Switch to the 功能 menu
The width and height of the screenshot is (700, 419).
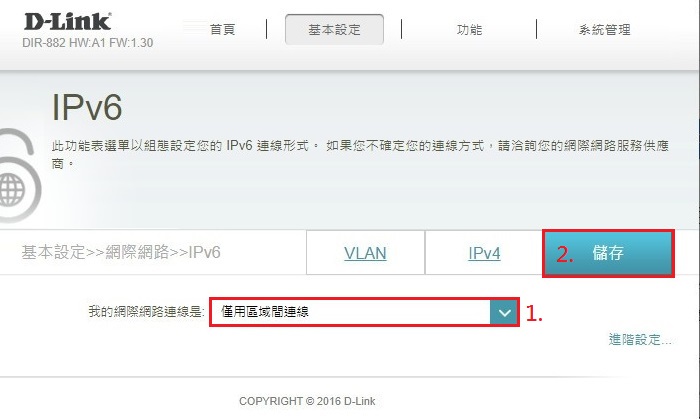469,29
